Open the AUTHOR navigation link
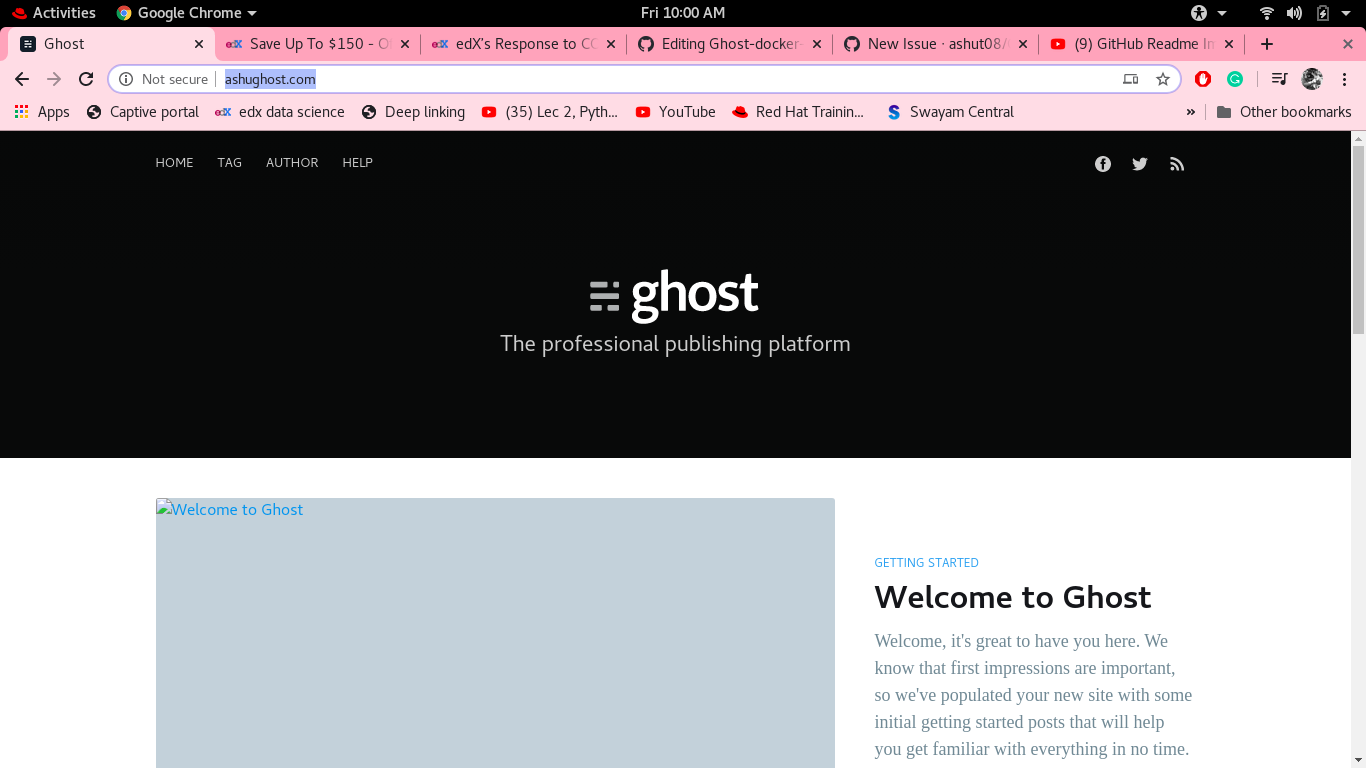 [292, 163]
